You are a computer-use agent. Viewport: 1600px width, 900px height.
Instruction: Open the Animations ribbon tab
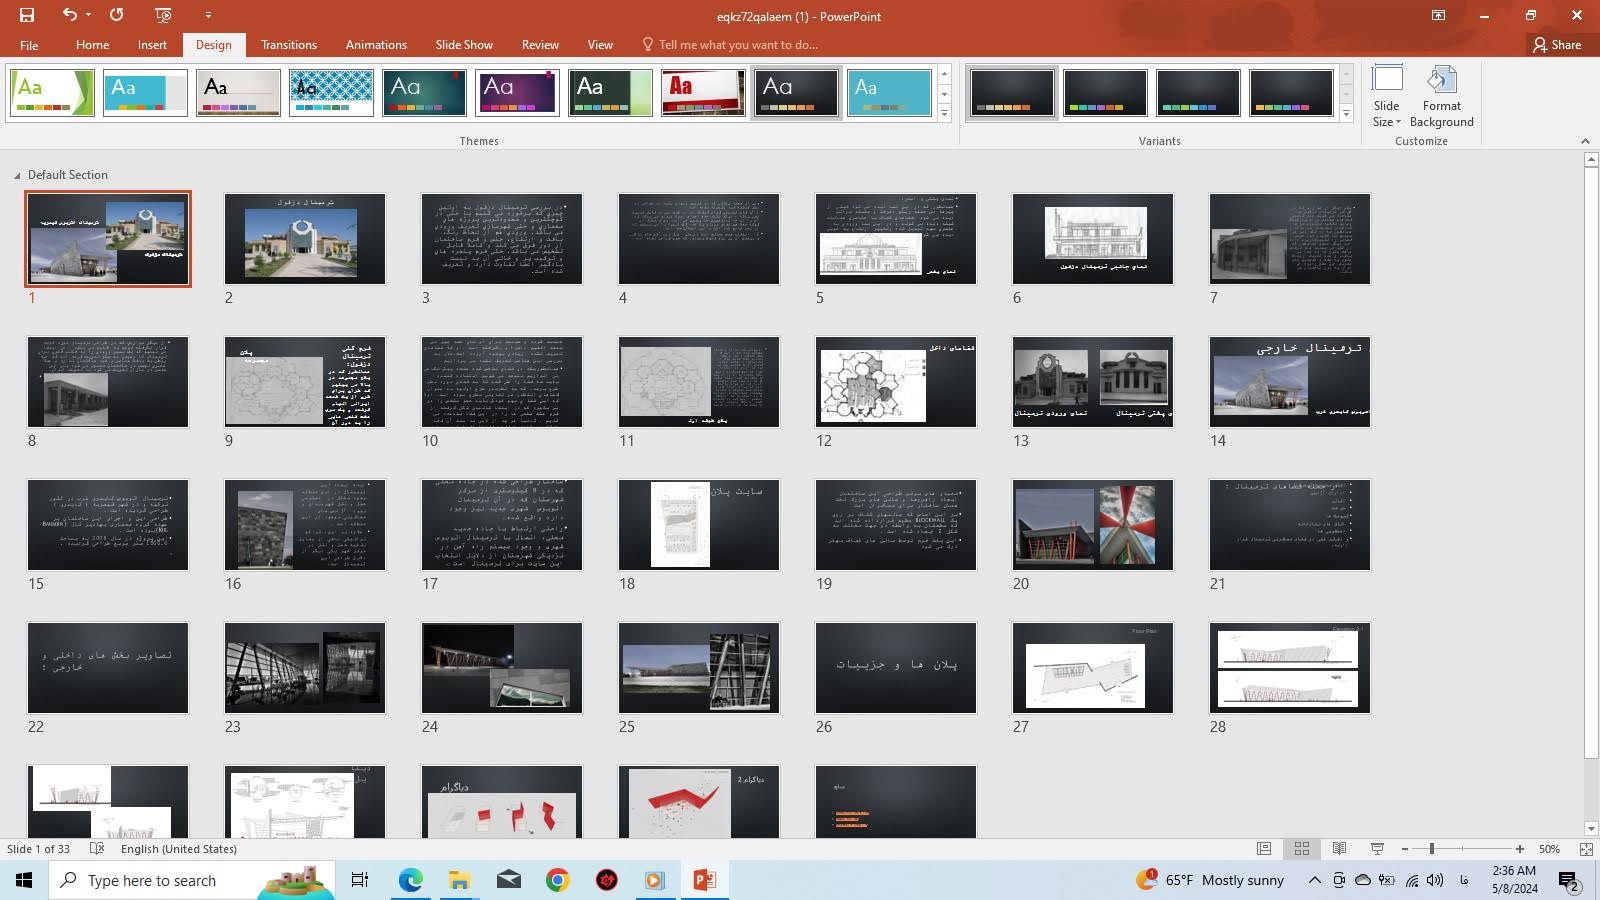point(376,45)
